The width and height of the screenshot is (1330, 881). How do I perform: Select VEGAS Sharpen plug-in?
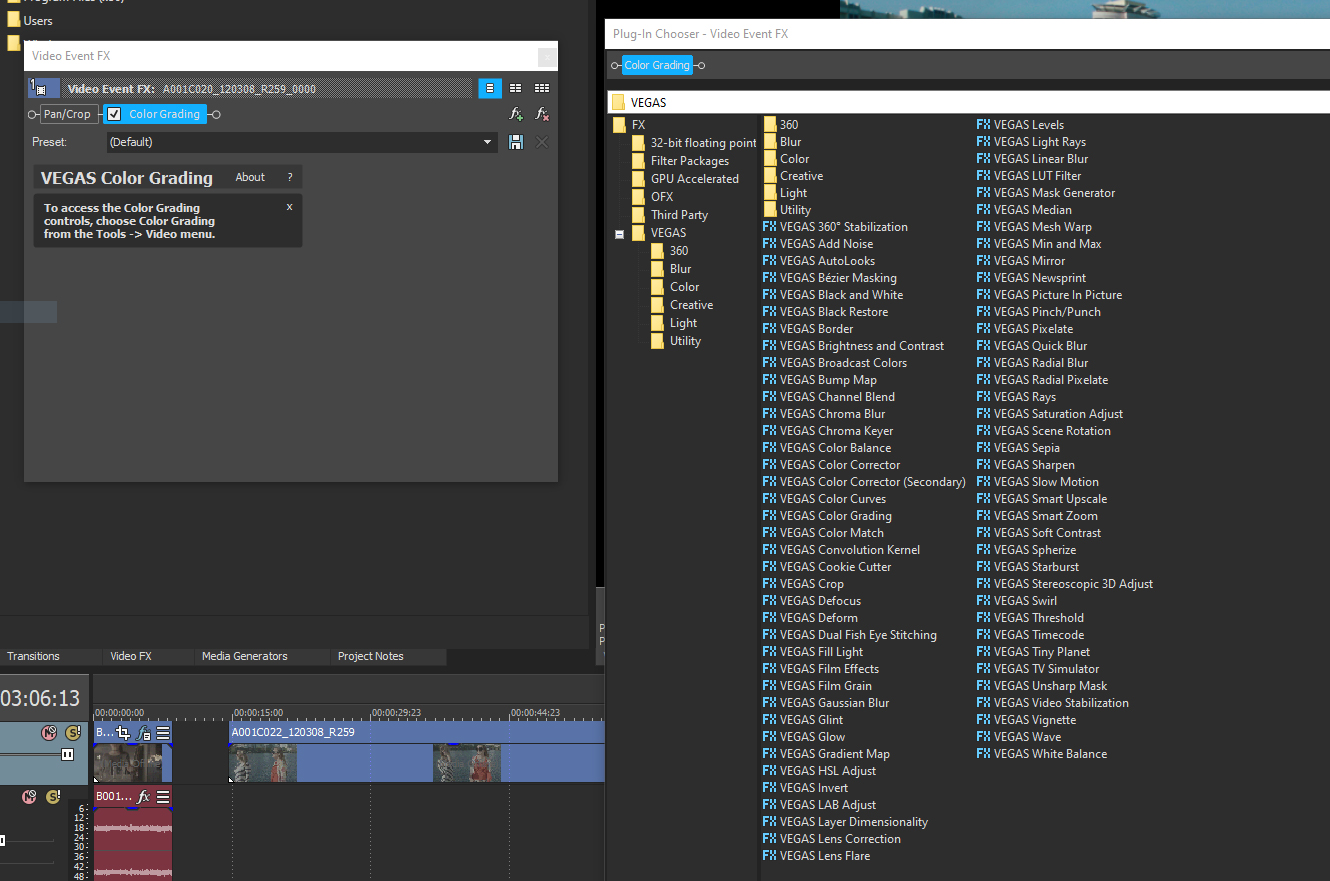pyautogui.click(x=1026, y=464)
